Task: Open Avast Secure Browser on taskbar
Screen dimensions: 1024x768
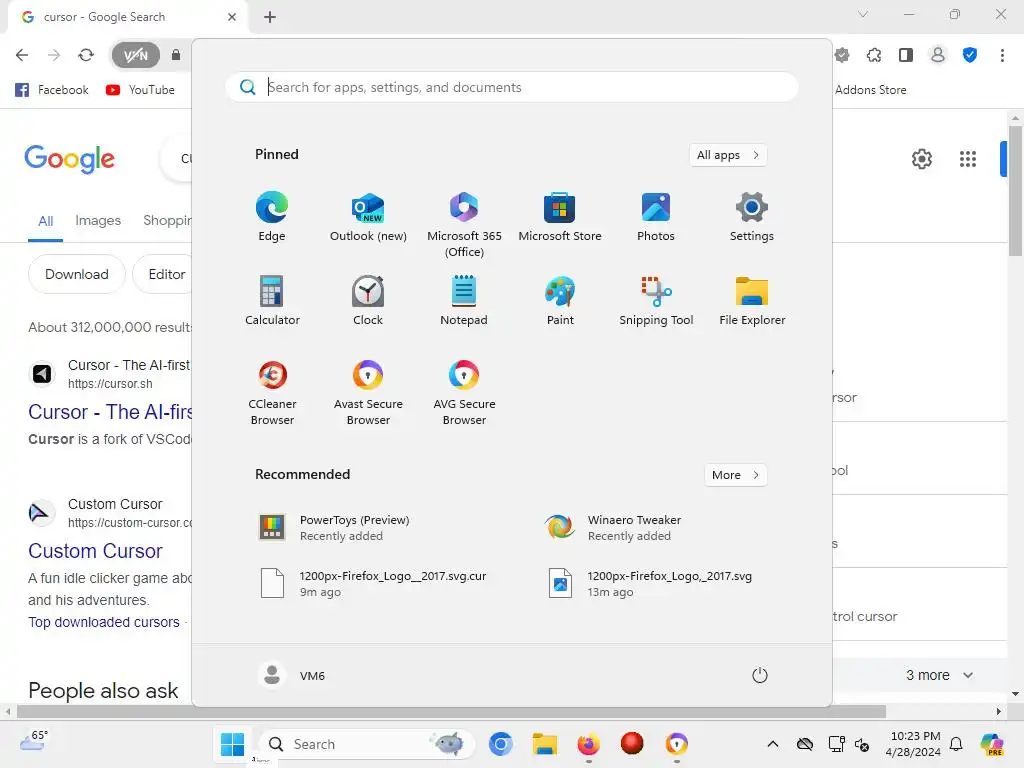Action: [677, 744]
